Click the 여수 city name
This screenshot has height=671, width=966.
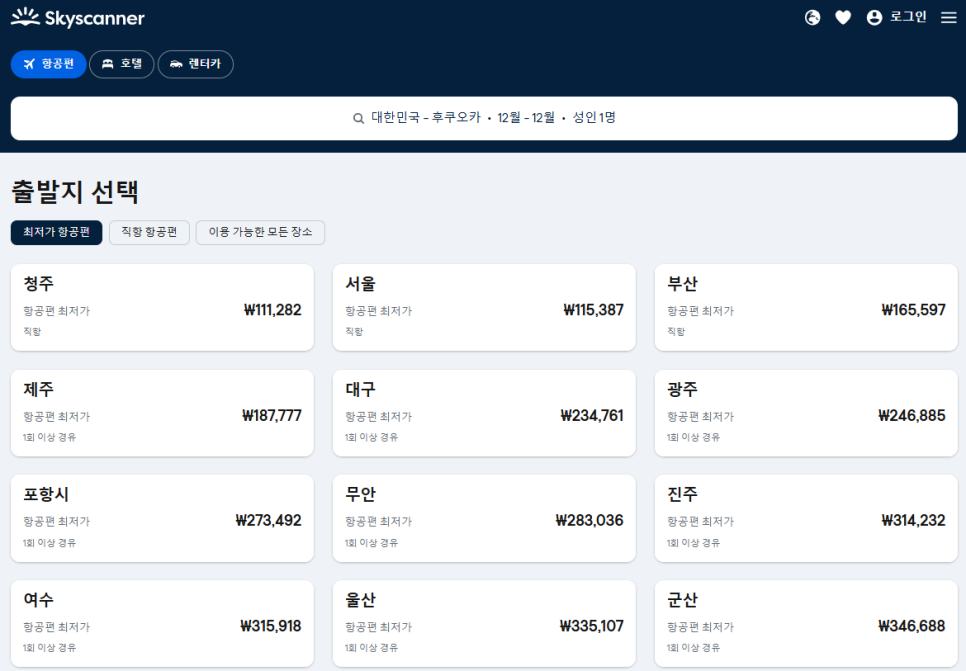click(38, 600)
